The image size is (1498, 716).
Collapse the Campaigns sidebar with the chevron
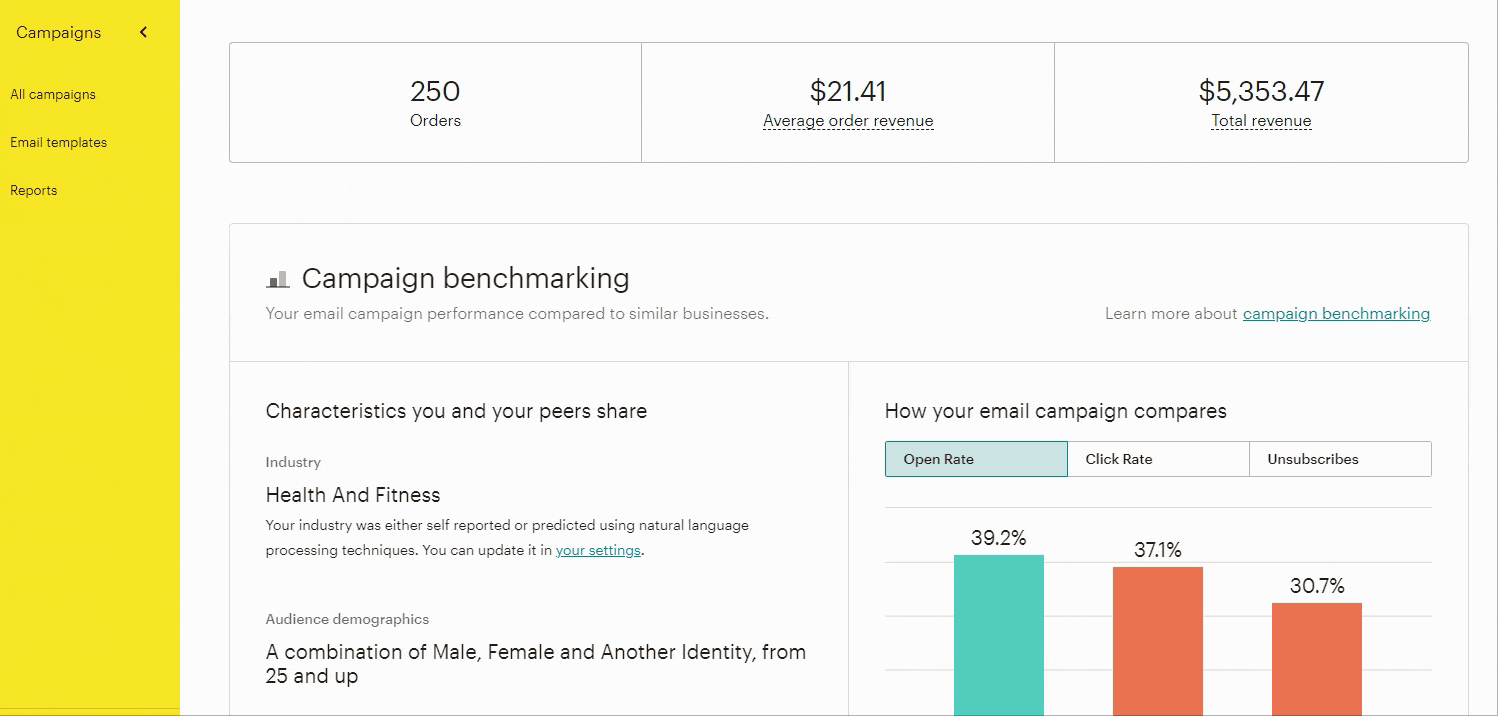143,32
